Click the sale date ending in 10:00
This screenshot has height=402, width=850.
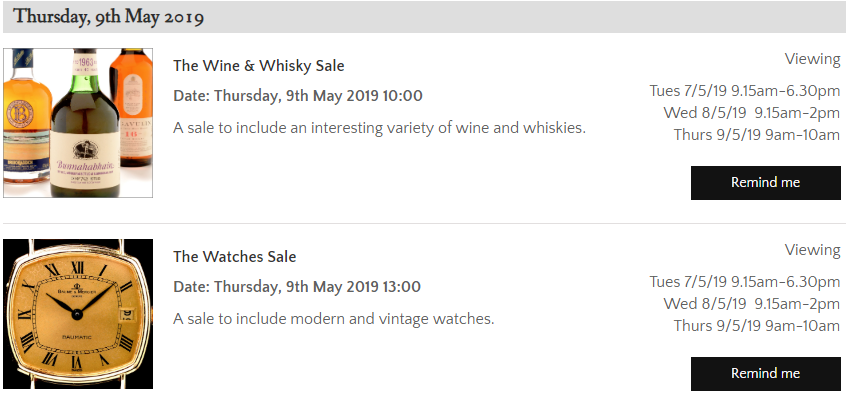pos(297,96)
